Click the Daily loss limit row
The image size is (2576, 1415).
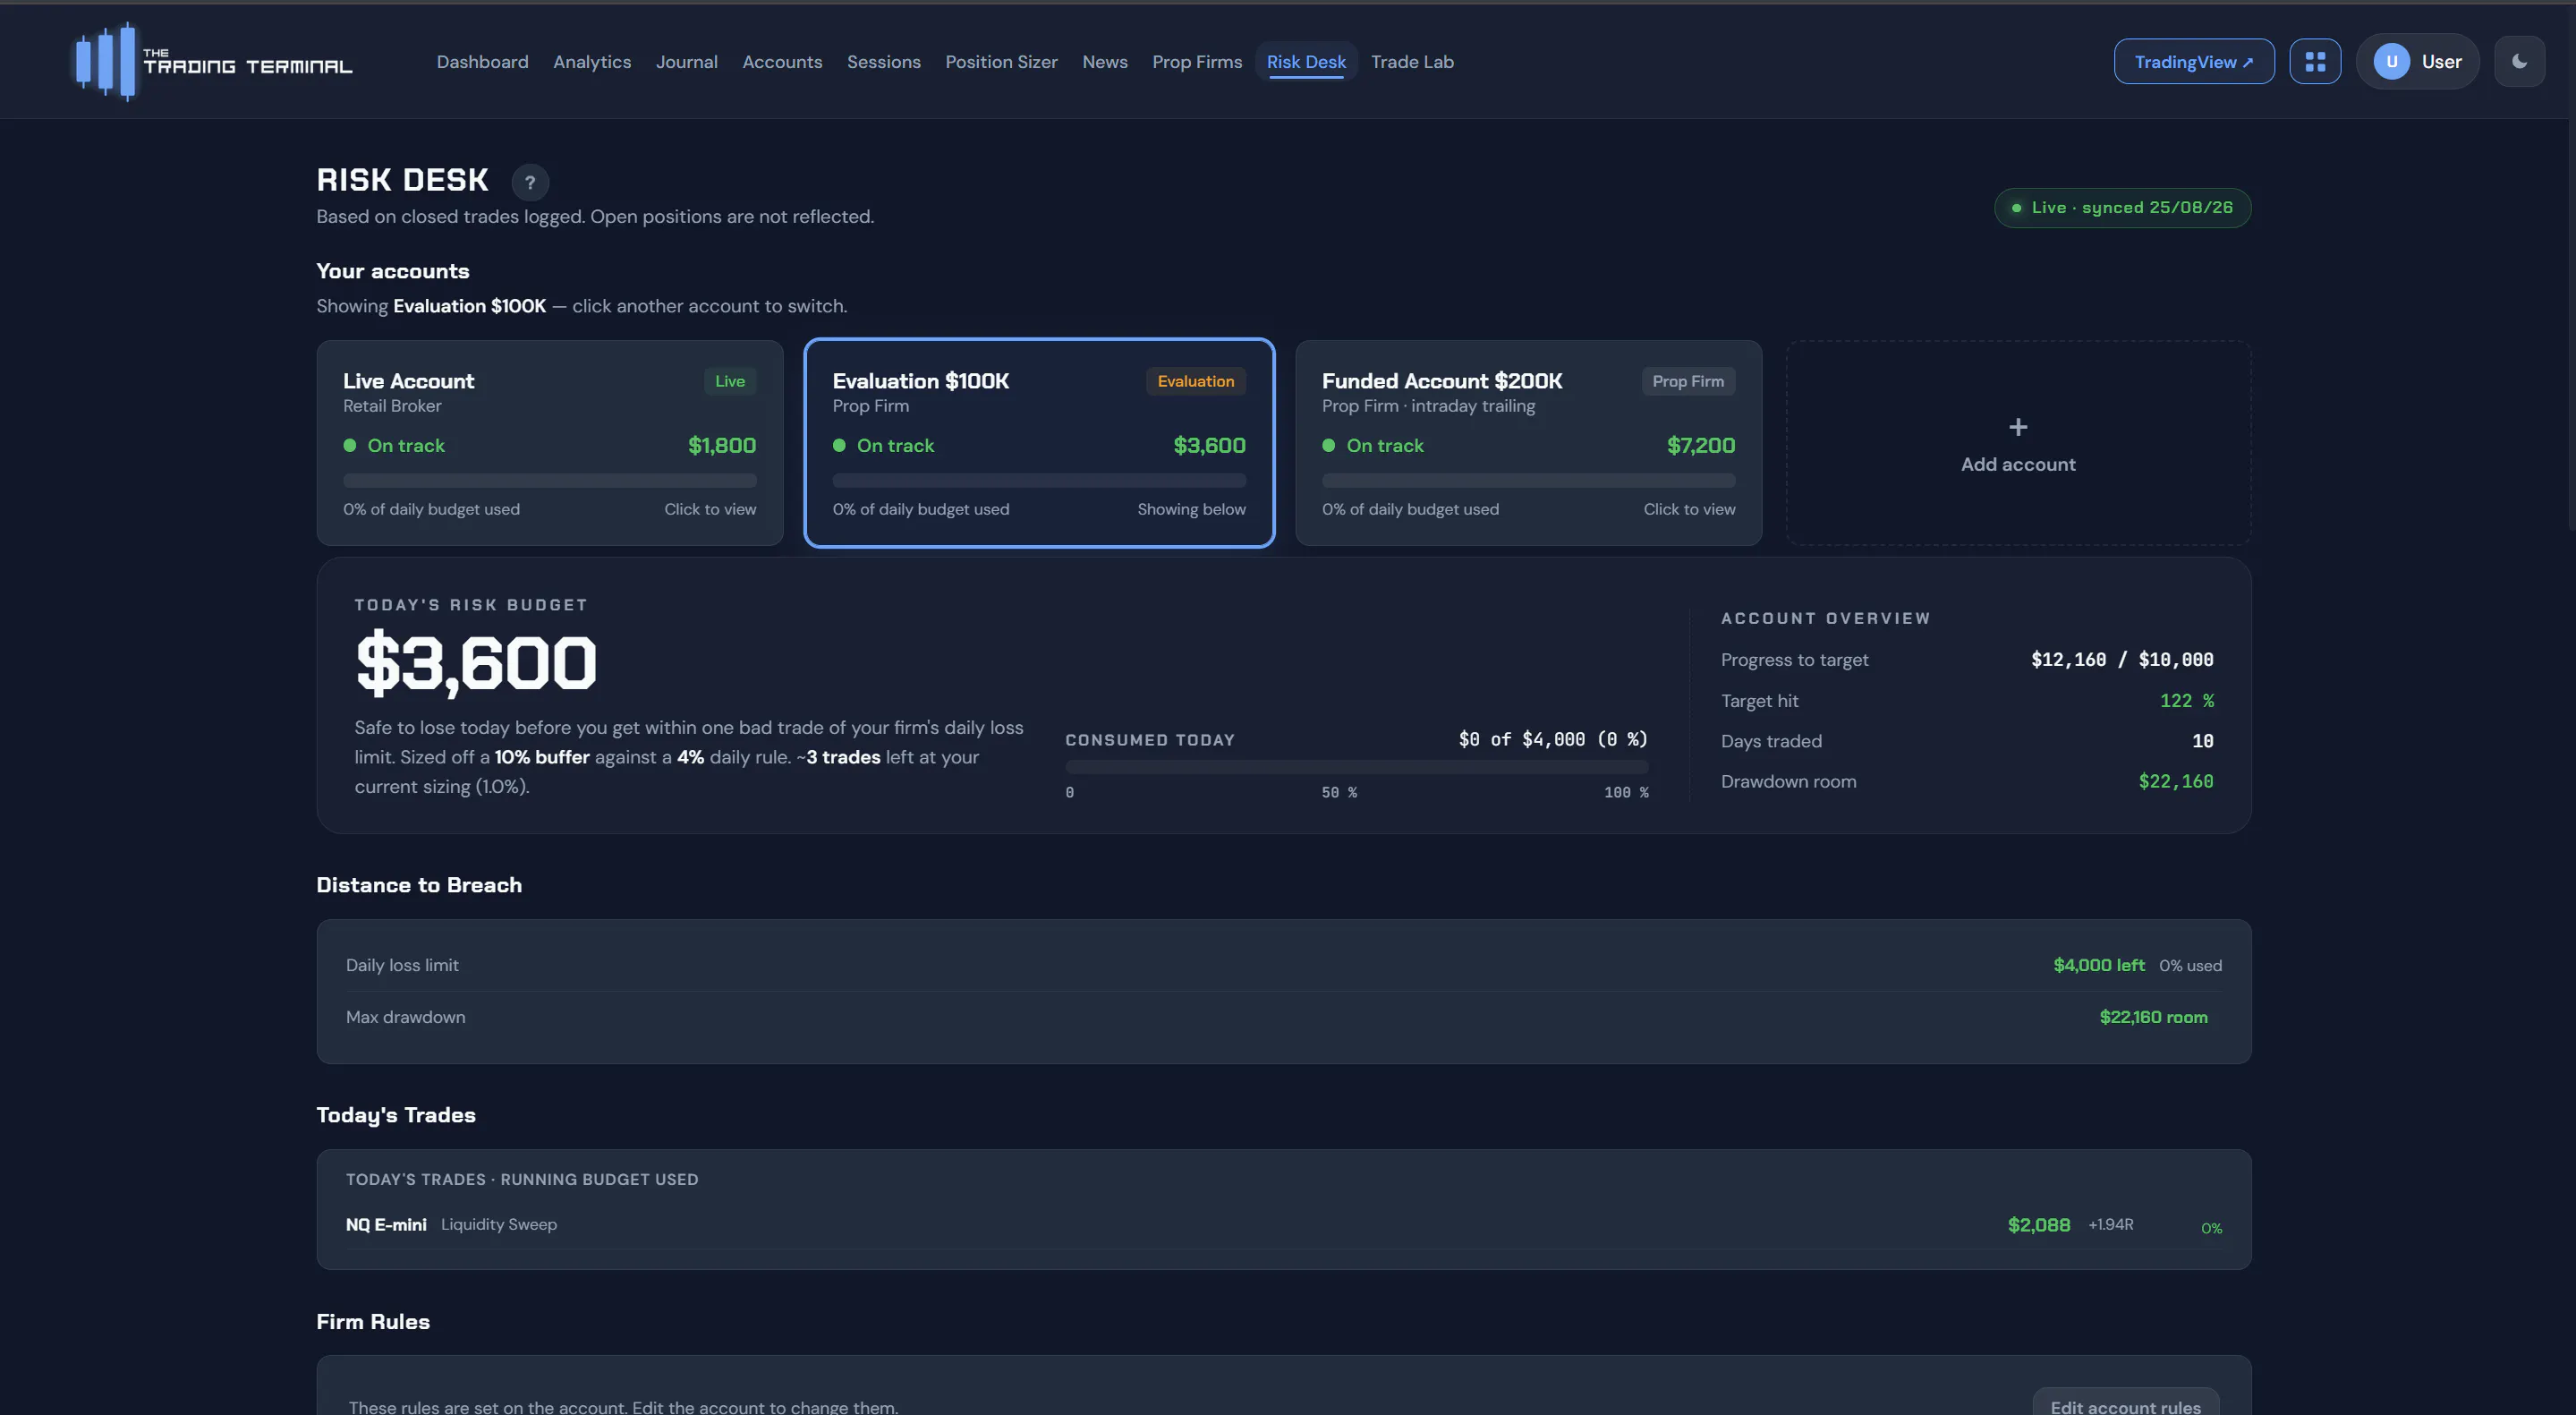tap(1283, 965)
